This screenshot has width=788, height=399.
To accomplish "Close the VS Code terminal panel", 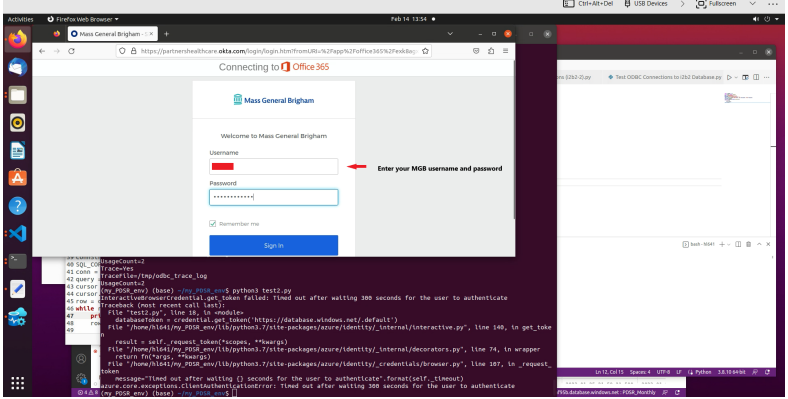I will (x=768, y=244).
